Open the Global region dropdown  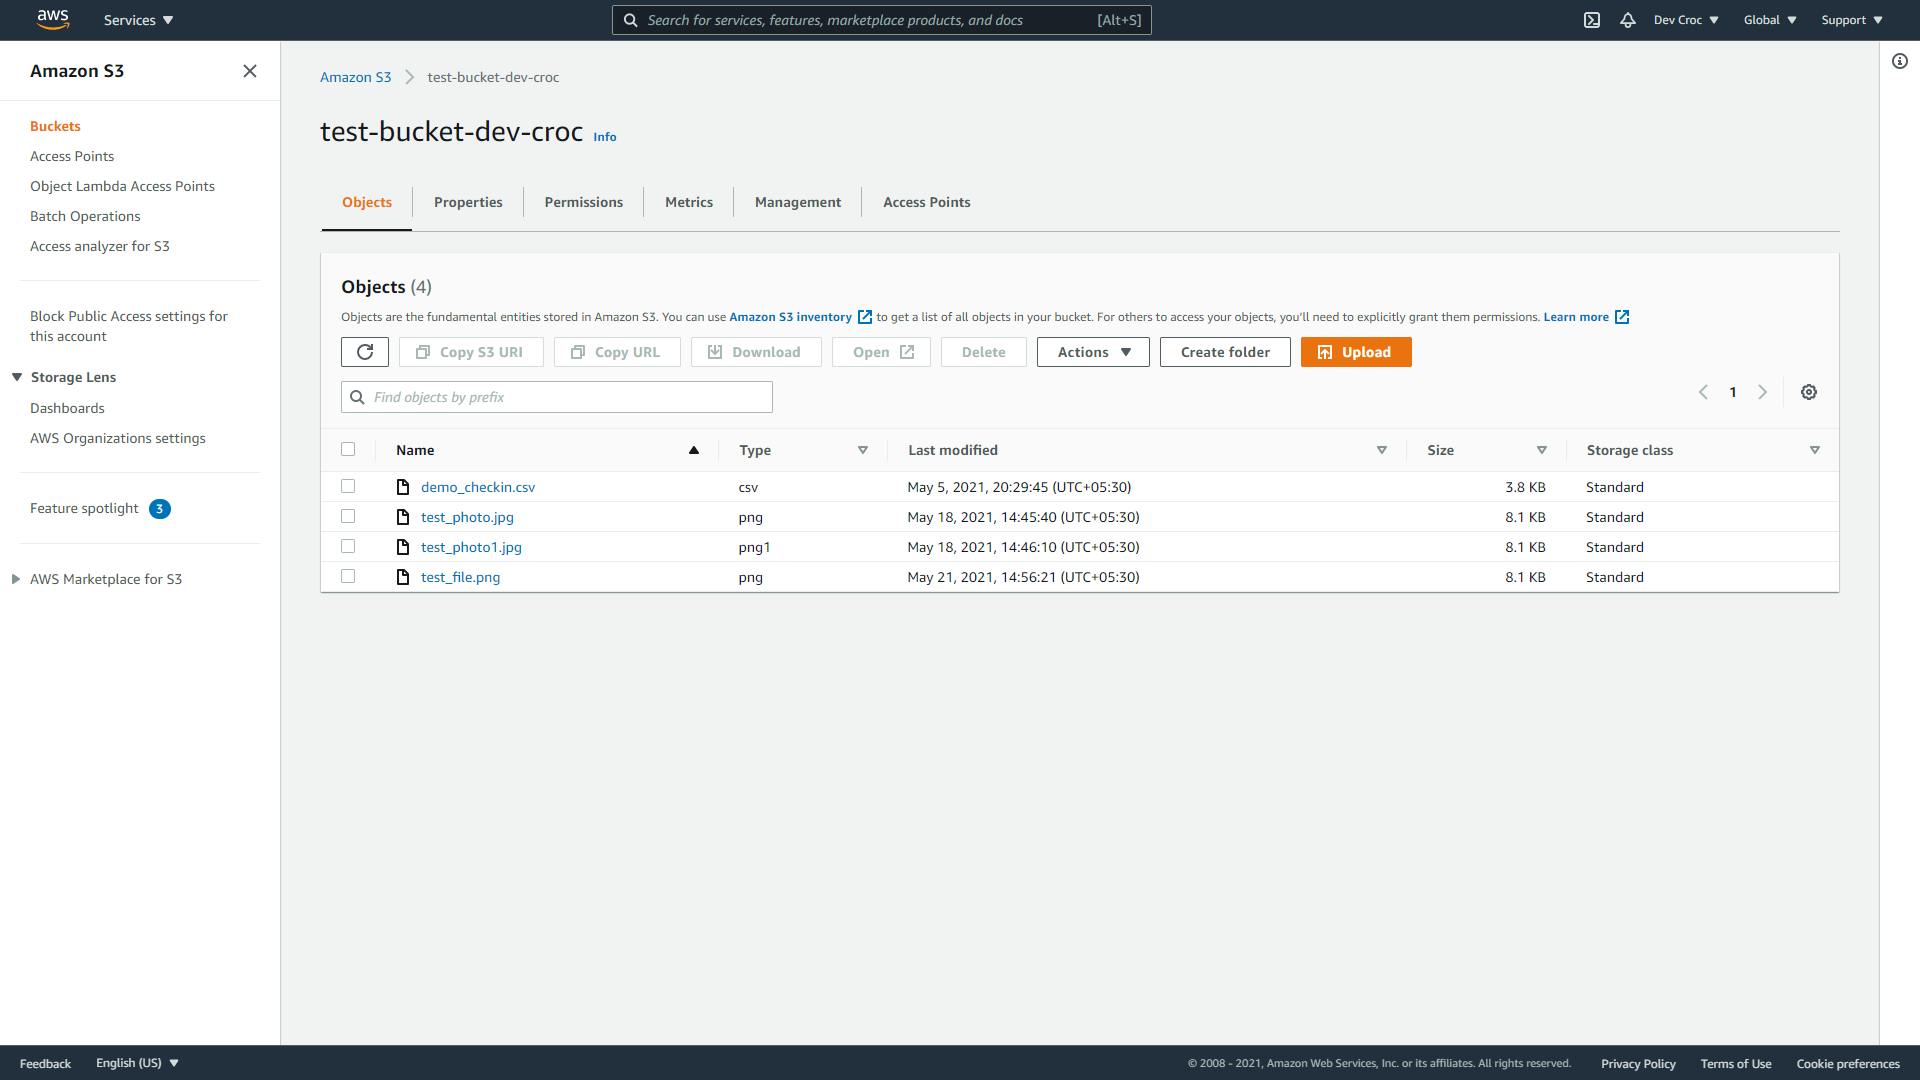[x=1770, y=20]
